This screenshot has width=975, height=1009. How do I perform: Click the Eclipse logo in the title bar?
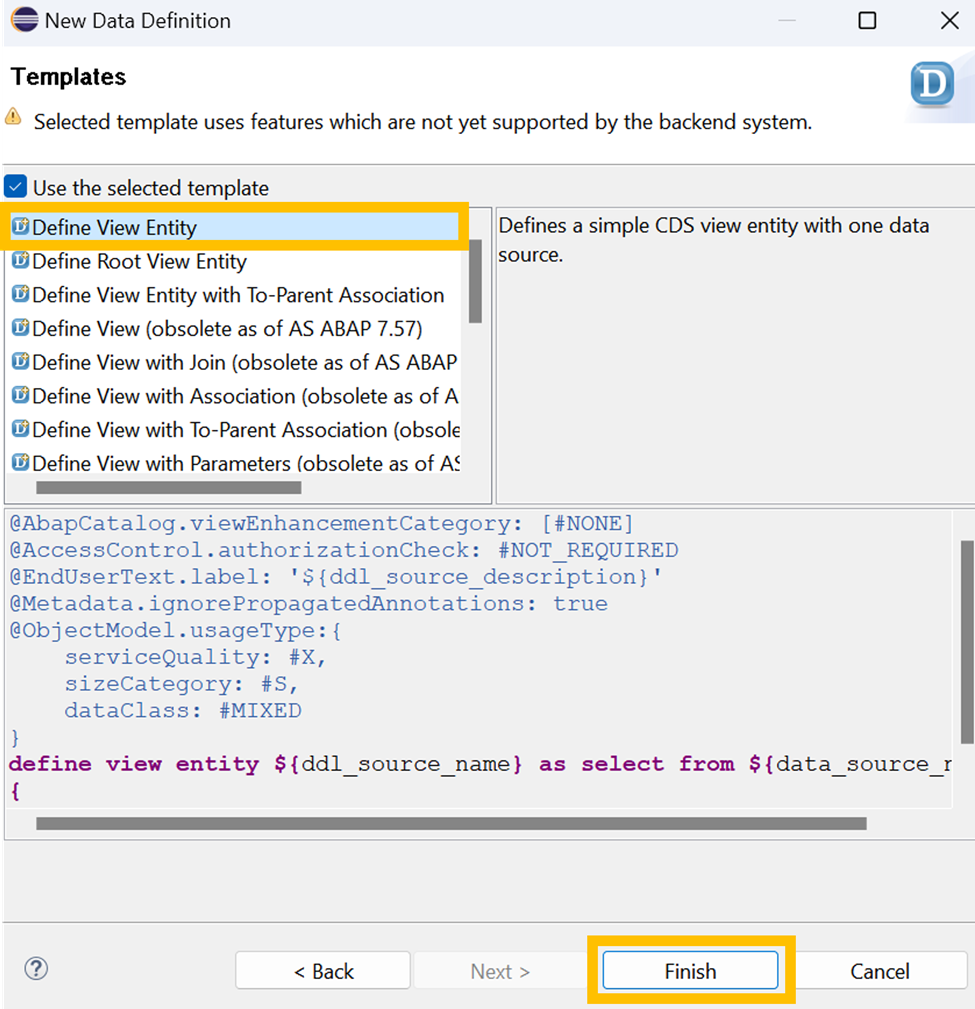(25, 20)
